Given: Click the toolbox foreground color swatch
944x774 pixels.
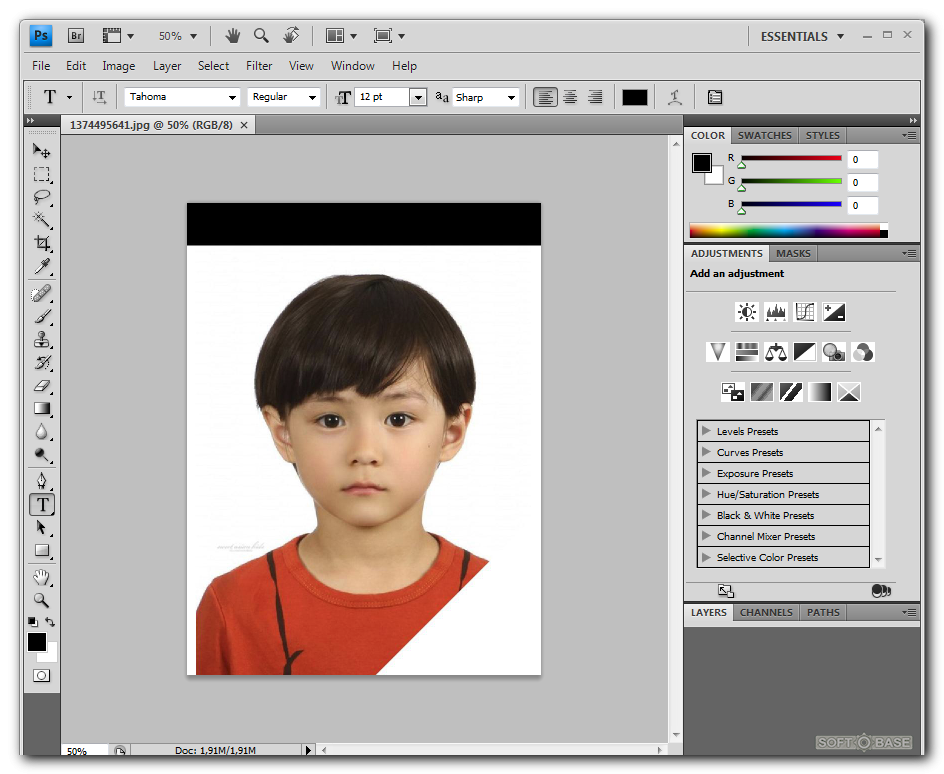Looking at the screenshot, I should point(37,642).
